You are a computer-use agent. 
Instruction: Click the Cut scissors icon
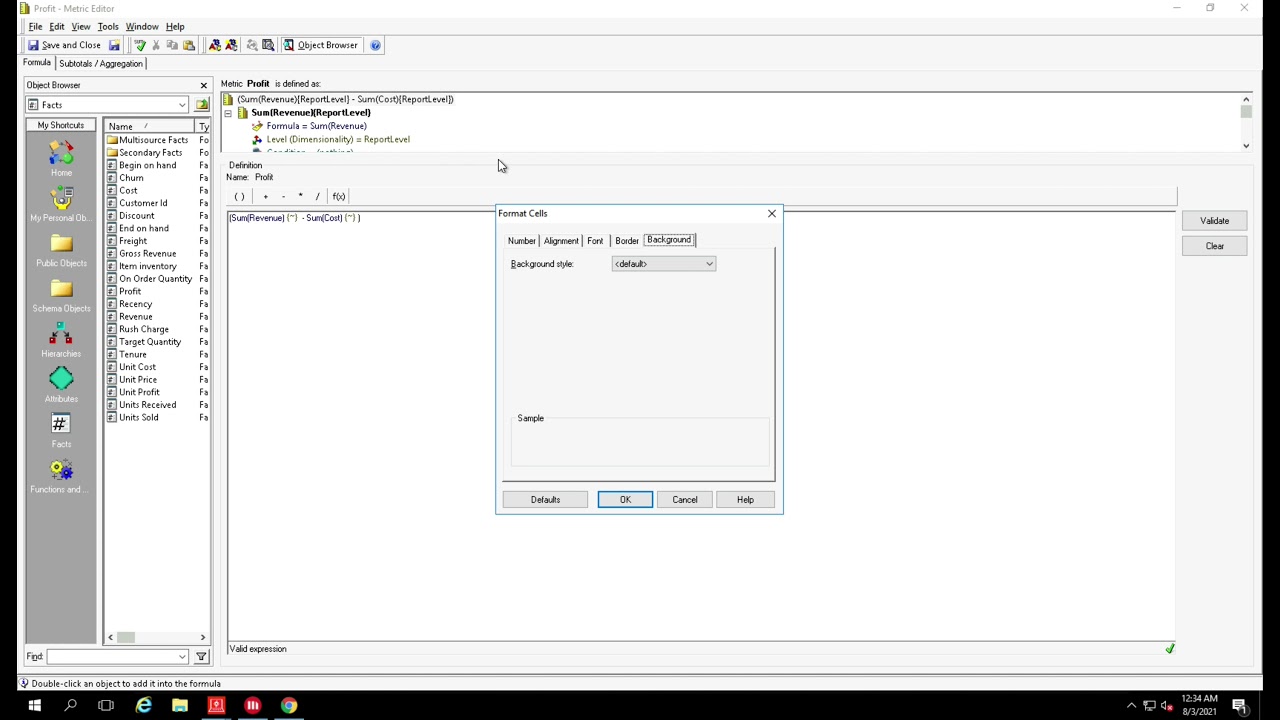[x=156, y=45]
